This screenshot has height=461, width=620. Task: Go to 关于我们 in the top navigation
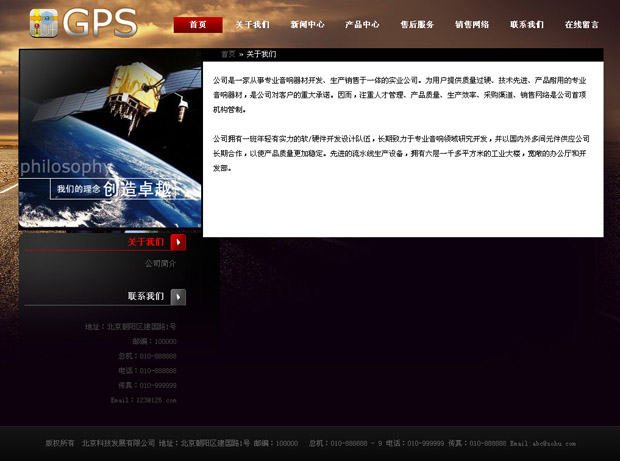point(252,24)
